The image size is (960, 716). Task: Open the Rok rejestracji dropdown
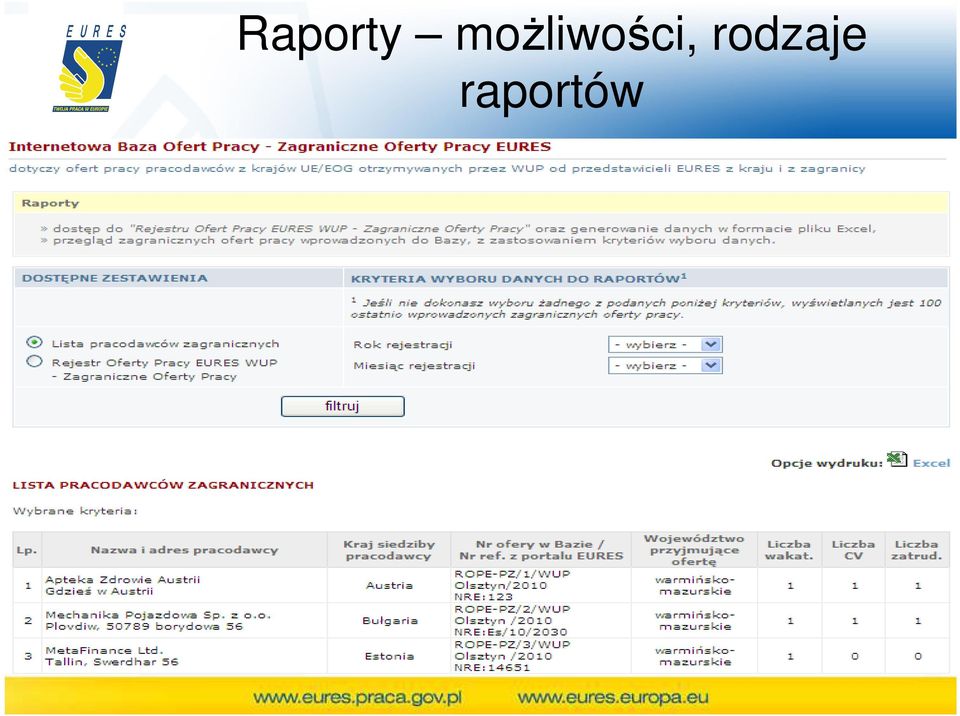click(666, 344)
